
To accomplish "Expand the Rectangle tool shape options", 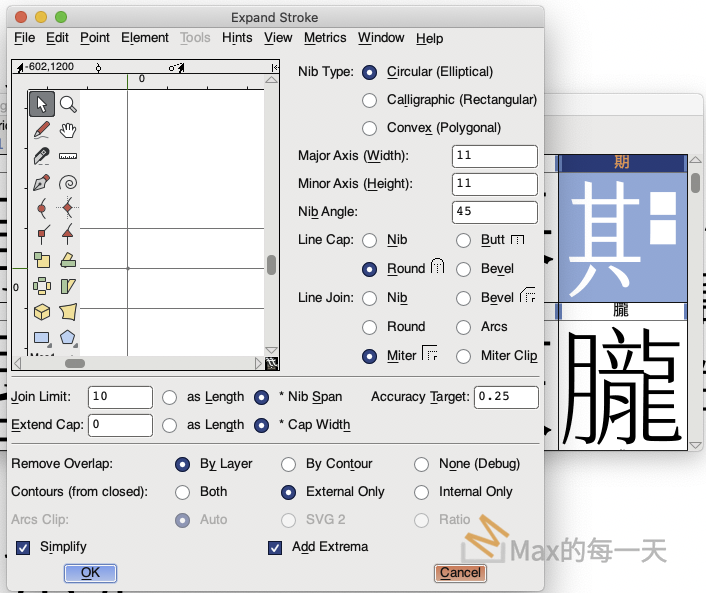I will (42, 339).
